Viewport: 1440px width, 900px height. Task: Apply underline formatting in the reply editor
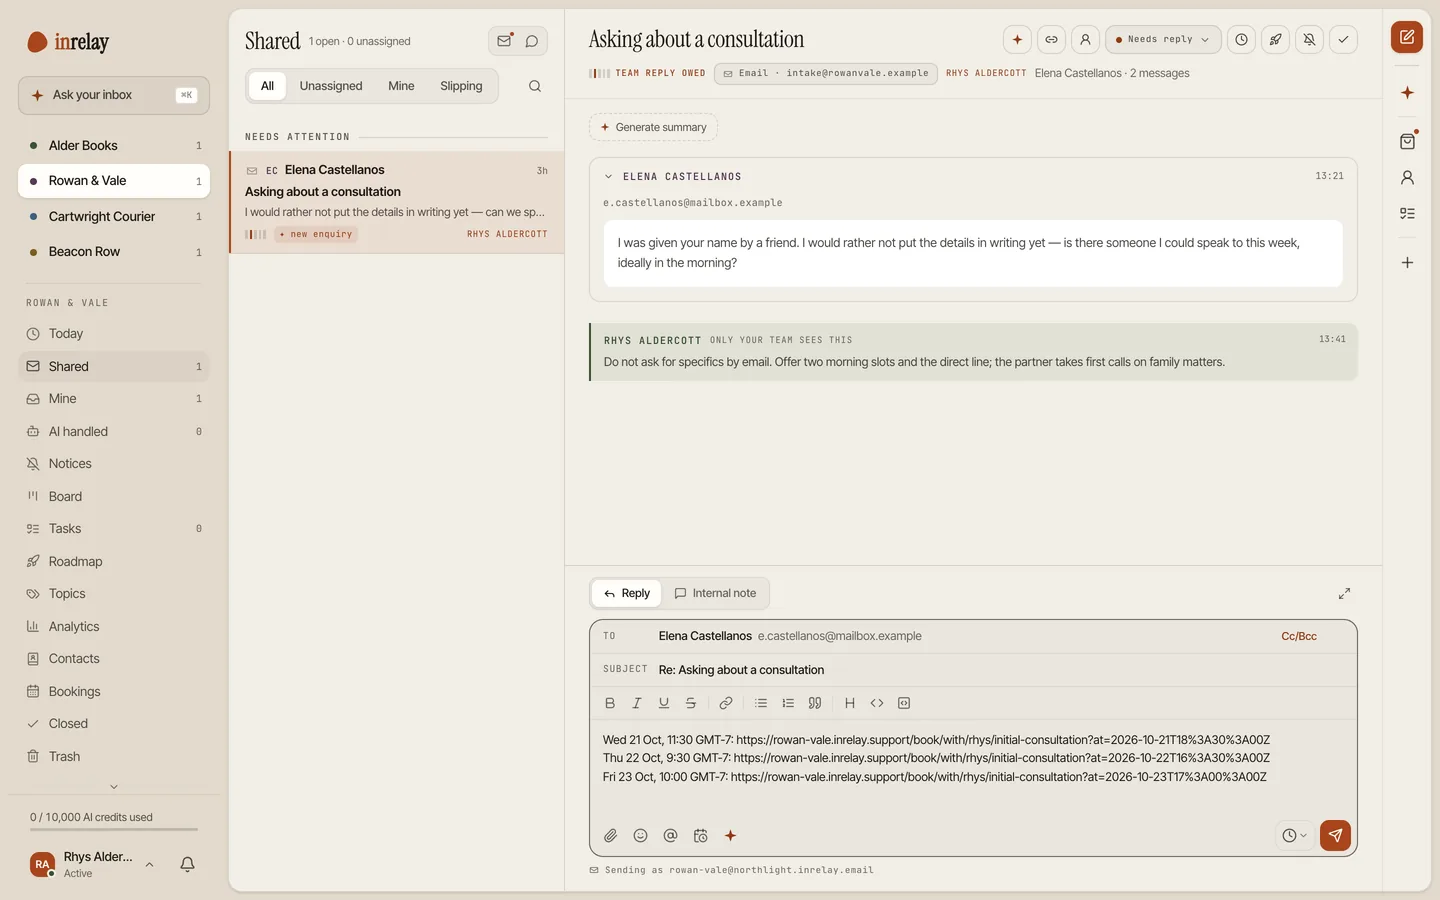(664, 703)
